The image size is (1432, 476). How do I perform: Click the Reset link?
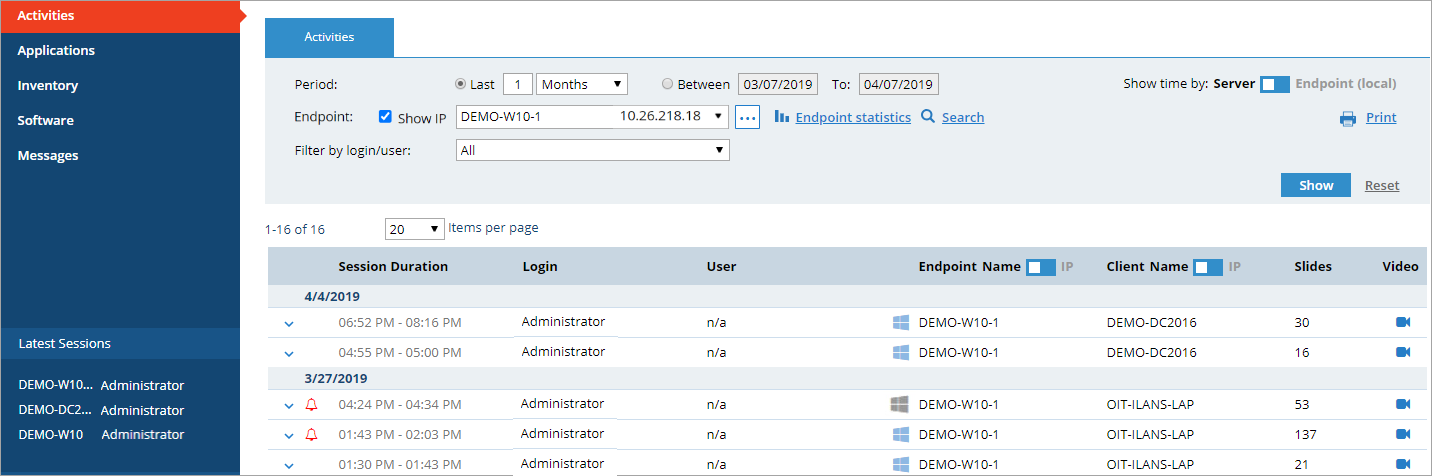pyautogui.click(x=1382, y=186)
